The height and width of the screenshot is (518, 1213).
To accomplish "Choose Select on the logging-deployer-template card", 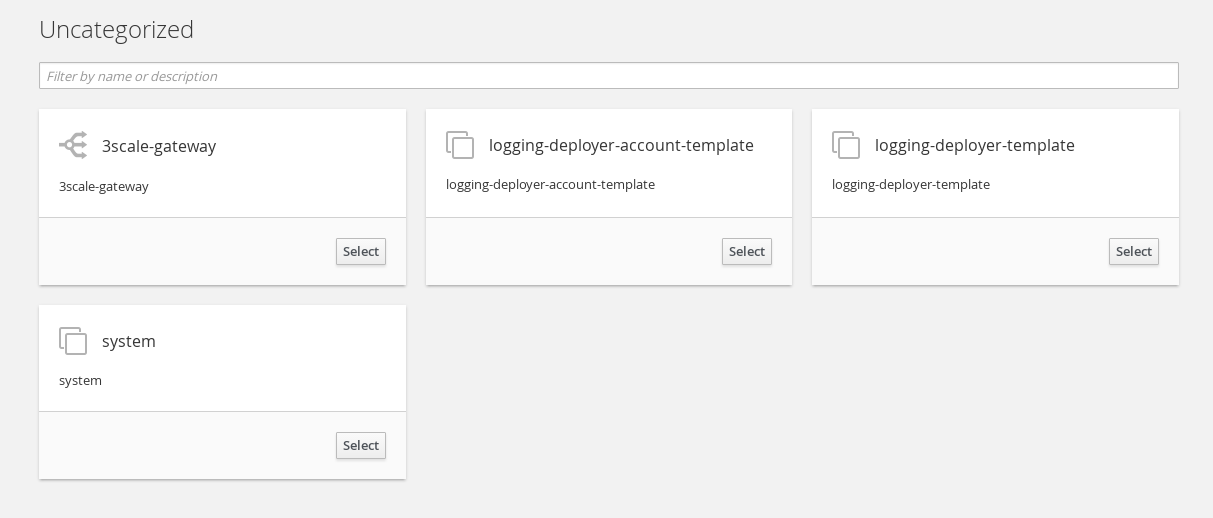I will 1133,252.
